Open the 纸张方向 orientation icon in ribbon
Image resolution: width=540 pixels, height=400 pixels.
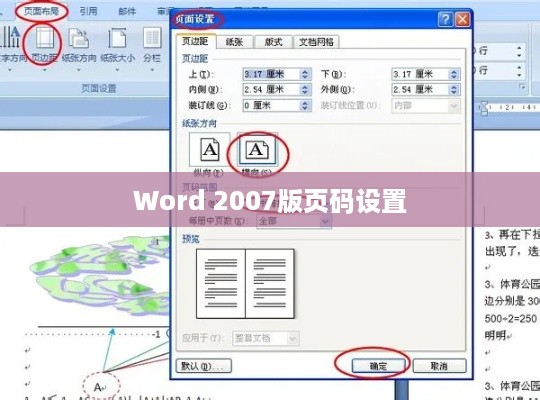(x=79, y=39)
